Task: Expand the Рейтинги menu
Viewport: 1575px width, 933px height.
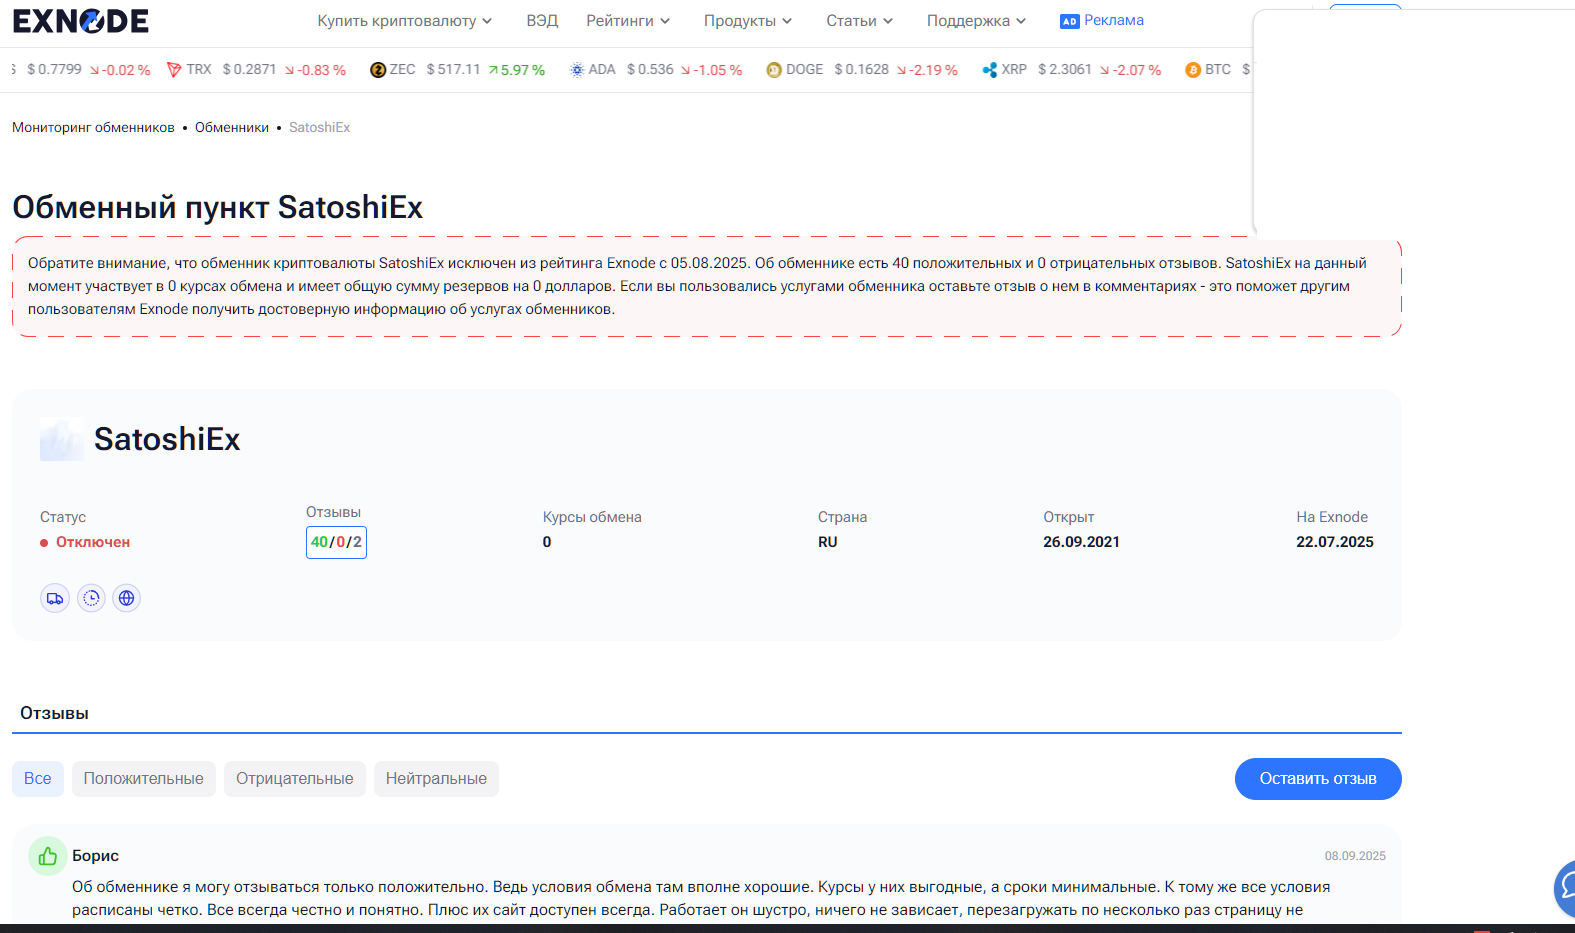Action: coord(628,21)
